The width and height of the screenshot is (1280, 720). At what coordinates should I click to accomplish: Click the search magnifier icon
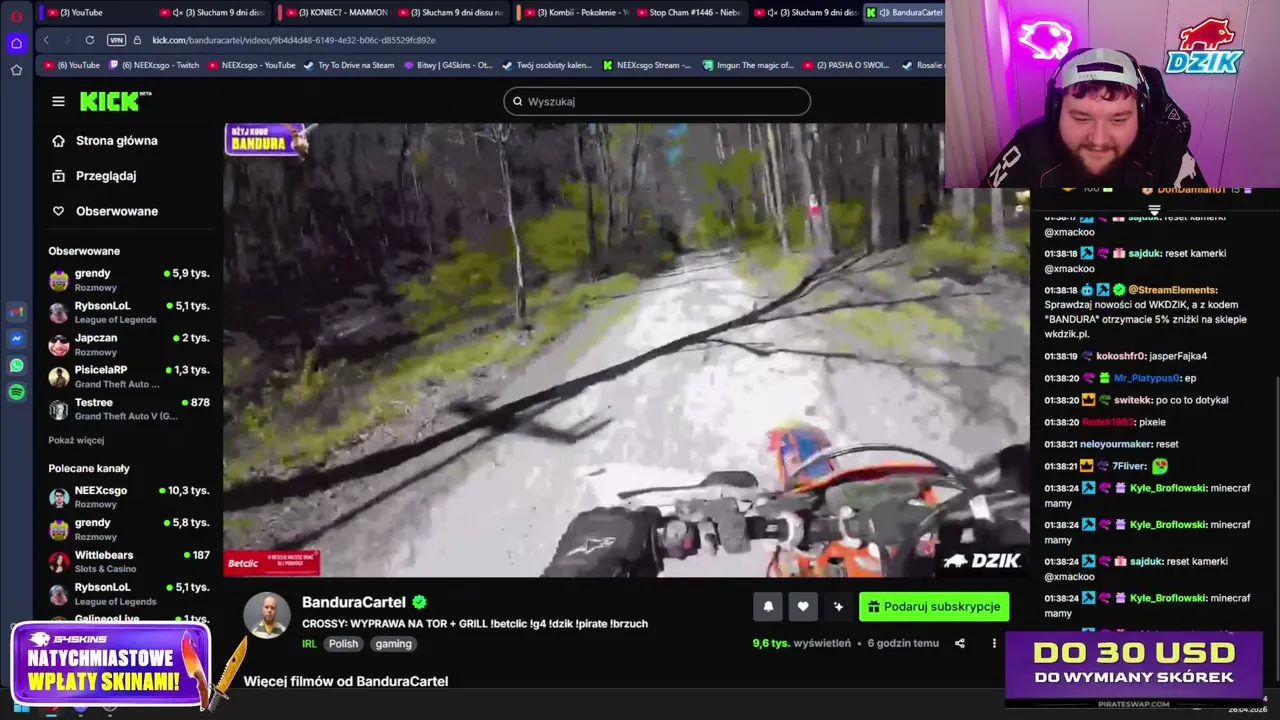(x=517, y=101)
